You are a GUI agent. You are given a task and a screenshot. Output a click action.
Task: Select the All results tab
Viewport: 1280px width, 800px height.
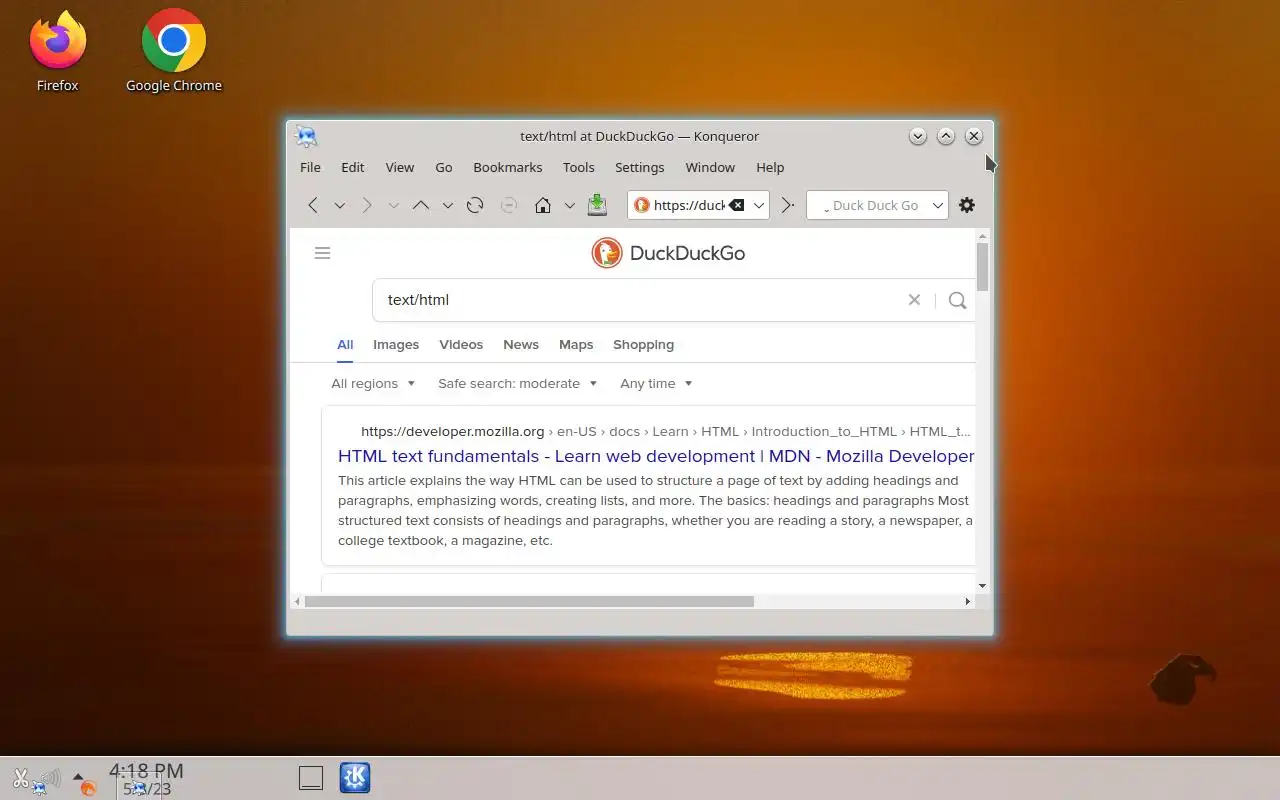tap(345, 344)
